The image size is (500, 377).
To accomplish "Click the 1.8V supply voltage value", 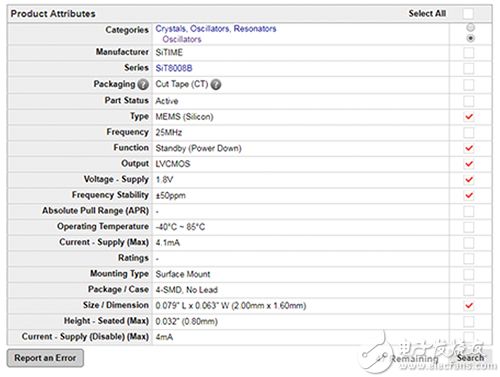I will click(164, 180).
